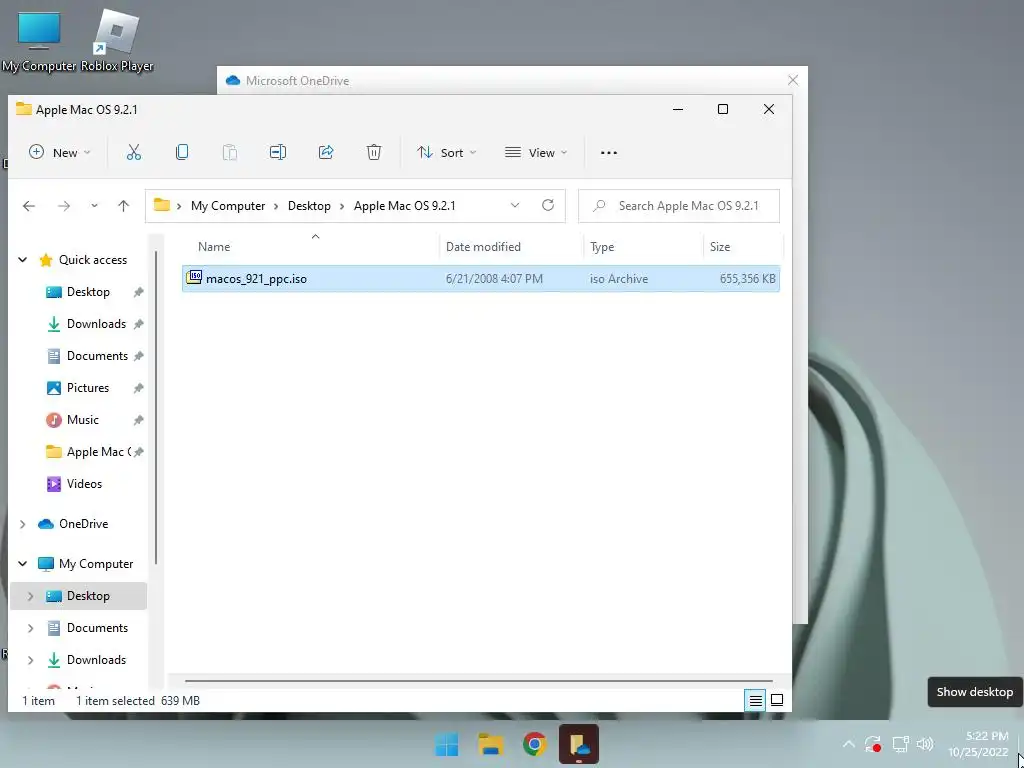
Task: Open the See more ellipsis menu
Action: tap(609, 153)
